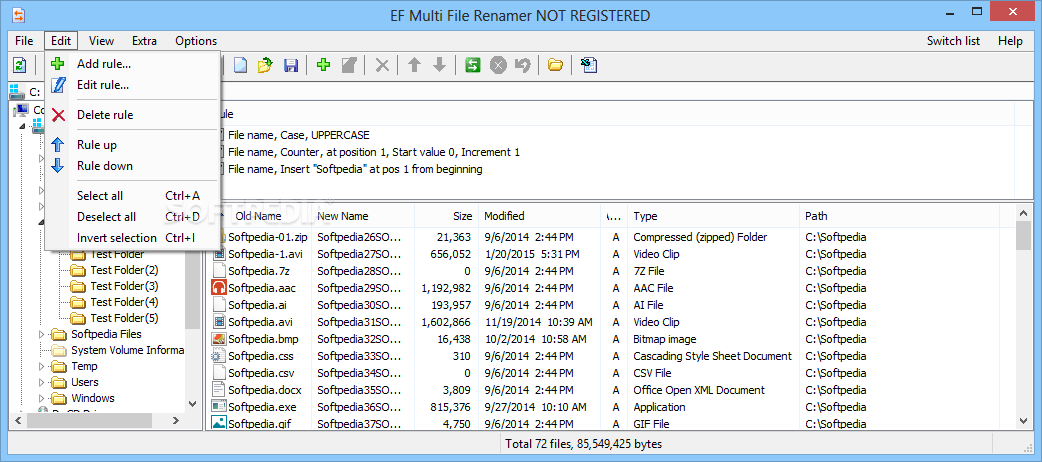This screenshot has width=1042, height=462.
Task: Click the new blank rule list icon
Action: tap(239, 65)
